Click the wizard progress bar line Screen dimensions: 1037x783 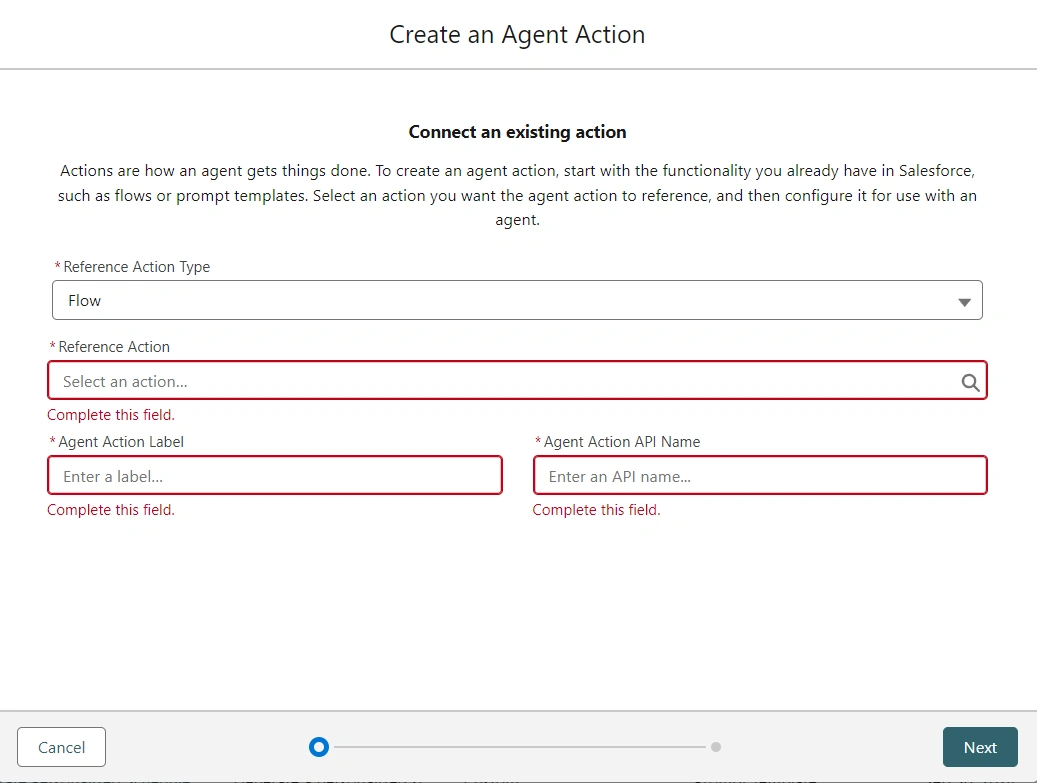pos(520,746)
